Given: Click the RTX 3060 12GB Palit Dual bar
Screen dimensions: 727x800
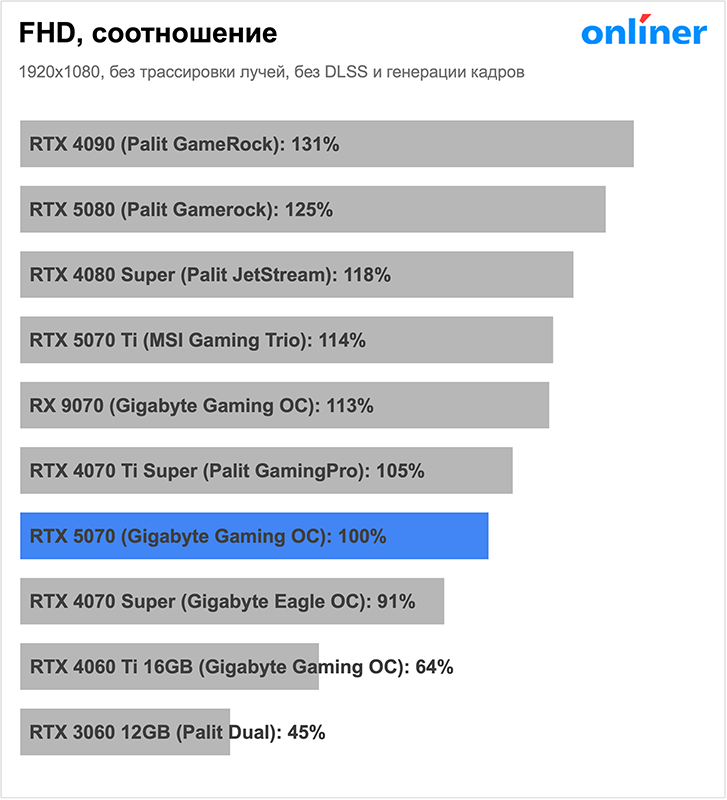Looking at the screenshot, I should pyautogui.click(x=125, y=732).
